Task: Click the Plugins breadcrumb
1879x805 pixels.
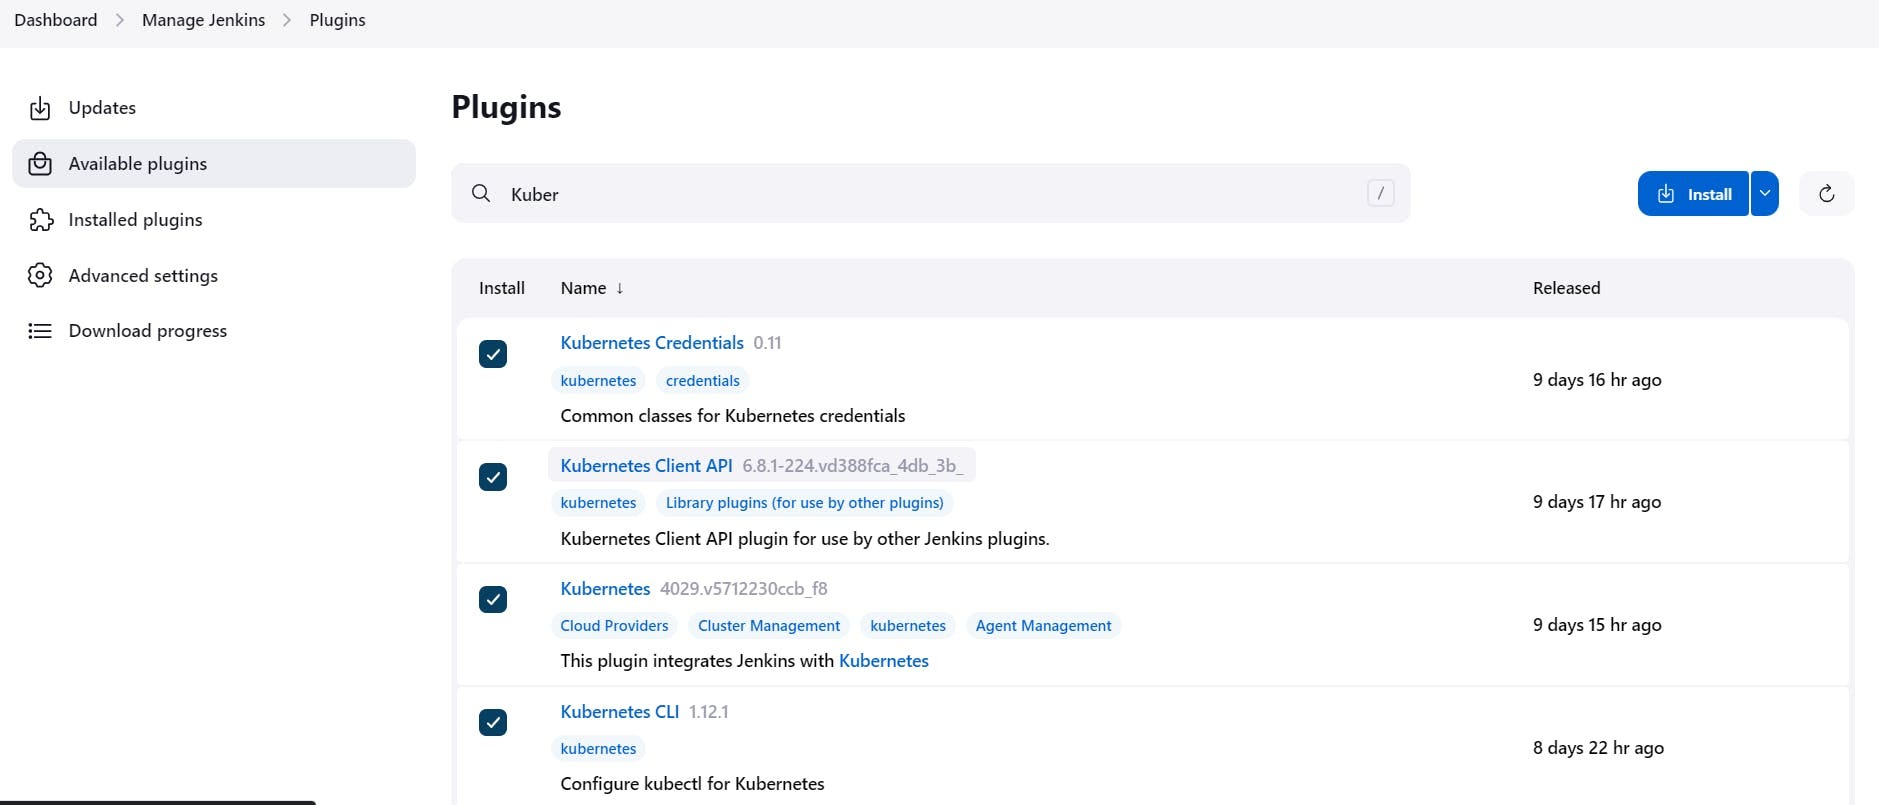Action: pyautogui.click(x=337, y=20)
